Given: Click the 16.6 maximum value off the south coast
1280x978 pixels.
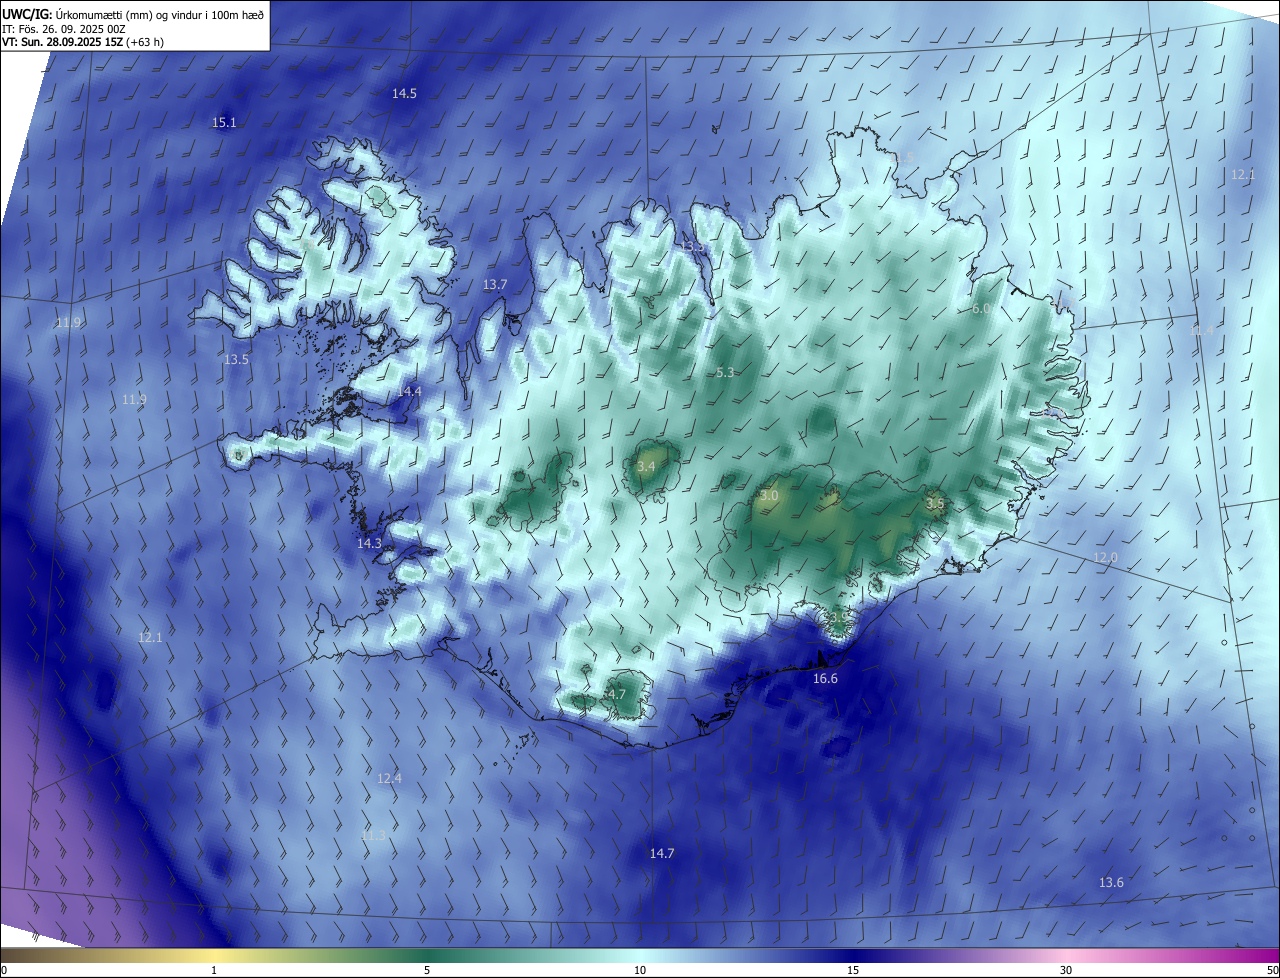Looking at the screenshot, I should (x=825, y=678).
